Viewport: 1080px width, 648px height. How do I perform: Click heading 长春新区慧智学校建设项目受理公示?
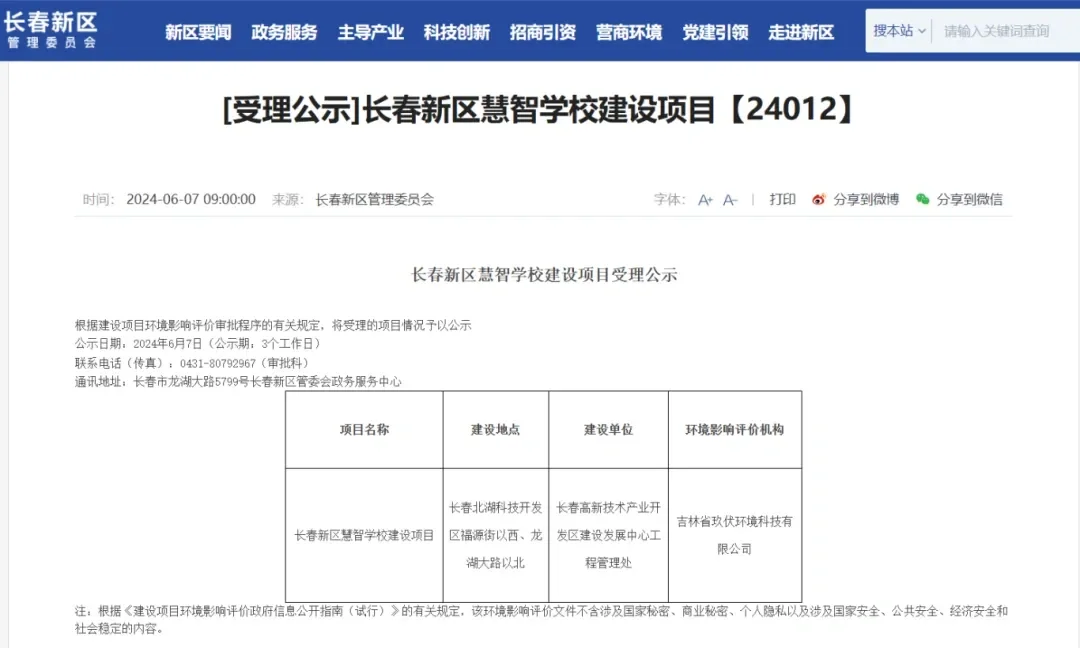544,275
